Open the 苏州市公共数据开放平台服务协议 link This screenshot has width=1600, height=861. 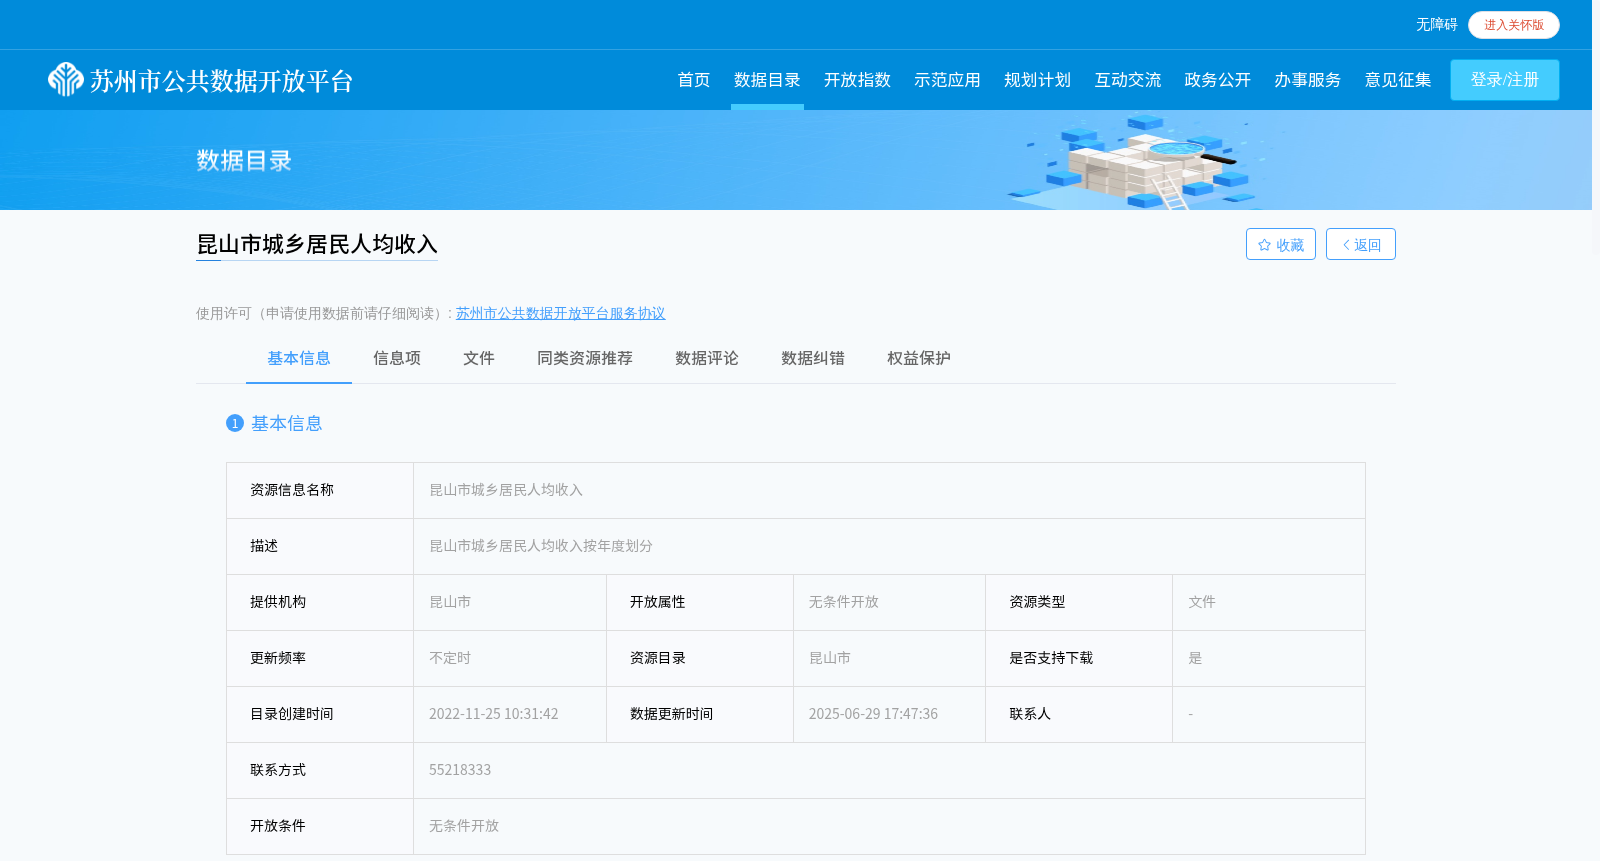tap(560, 313)
